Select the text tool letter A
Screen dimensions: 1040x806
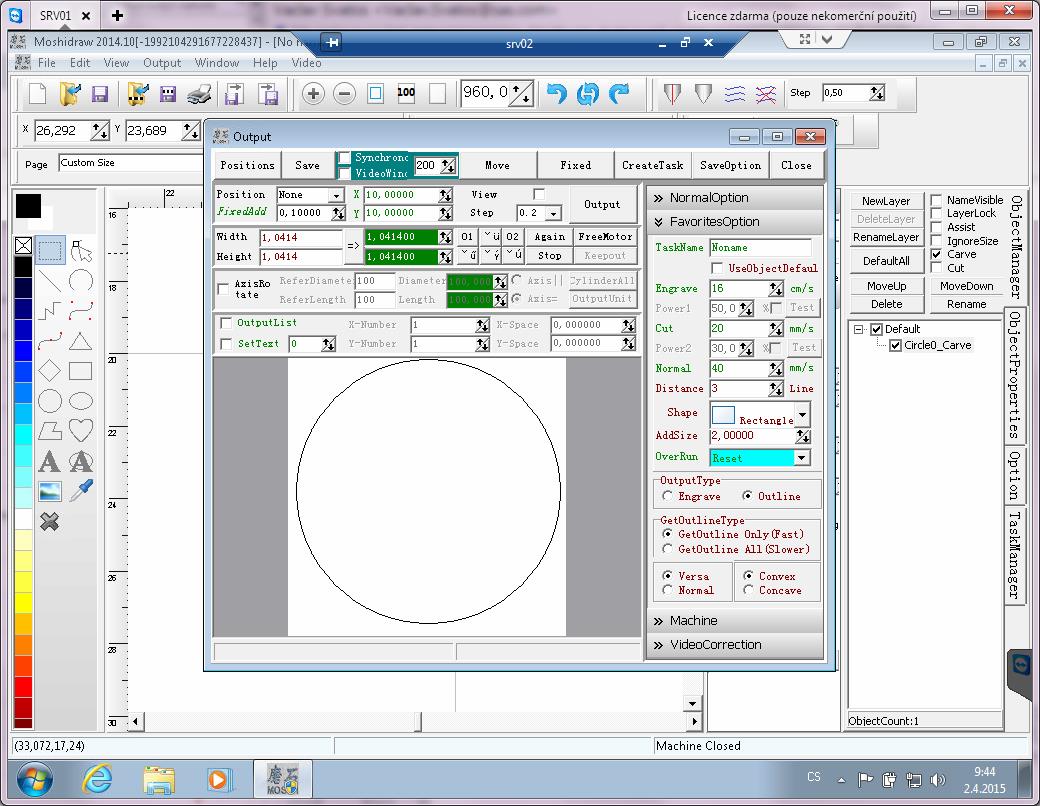click(x=49, y=461)
